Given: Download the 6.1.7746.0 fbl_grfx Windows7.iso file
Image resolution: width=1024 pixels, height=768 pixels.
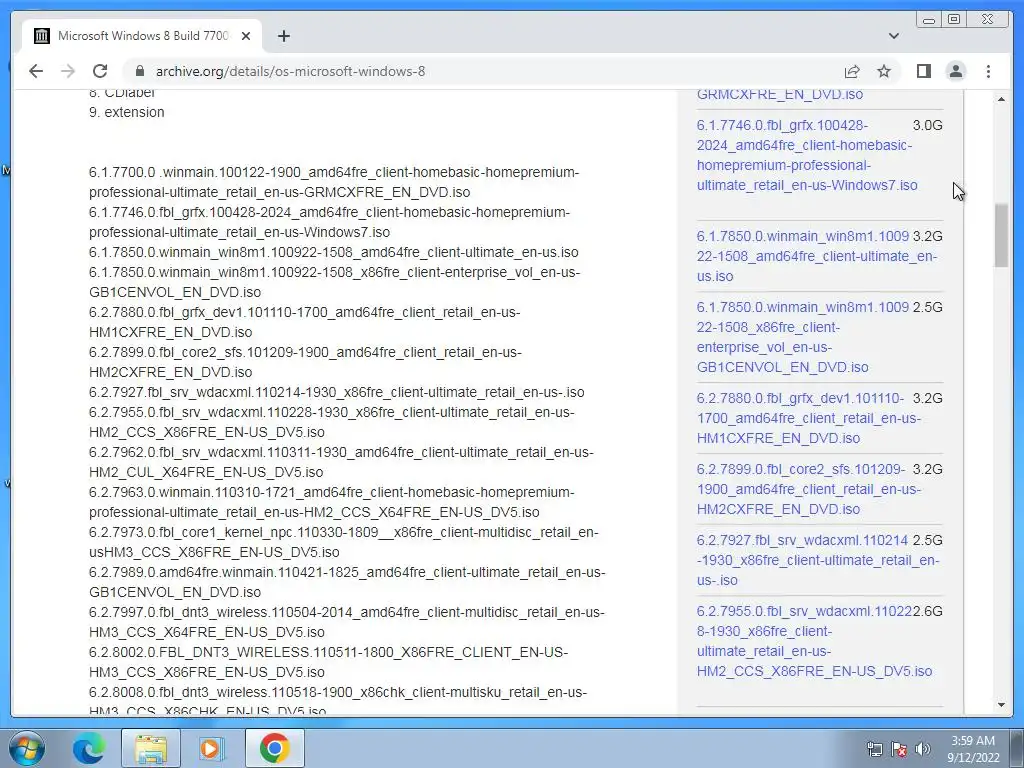Looking at the screenshot, I should pyautogui.click(x=807, y=155).
